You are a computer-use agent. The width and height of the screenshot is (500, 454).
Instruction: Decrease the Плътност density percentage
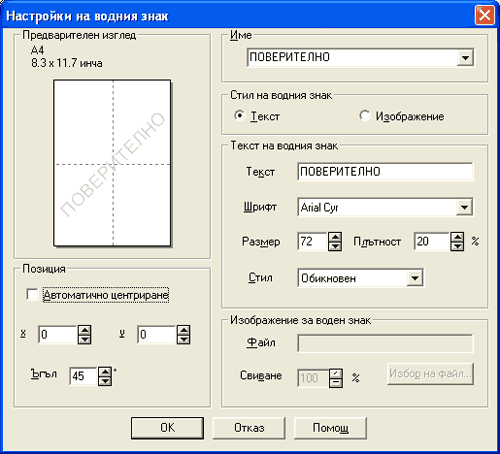point(457,246)
